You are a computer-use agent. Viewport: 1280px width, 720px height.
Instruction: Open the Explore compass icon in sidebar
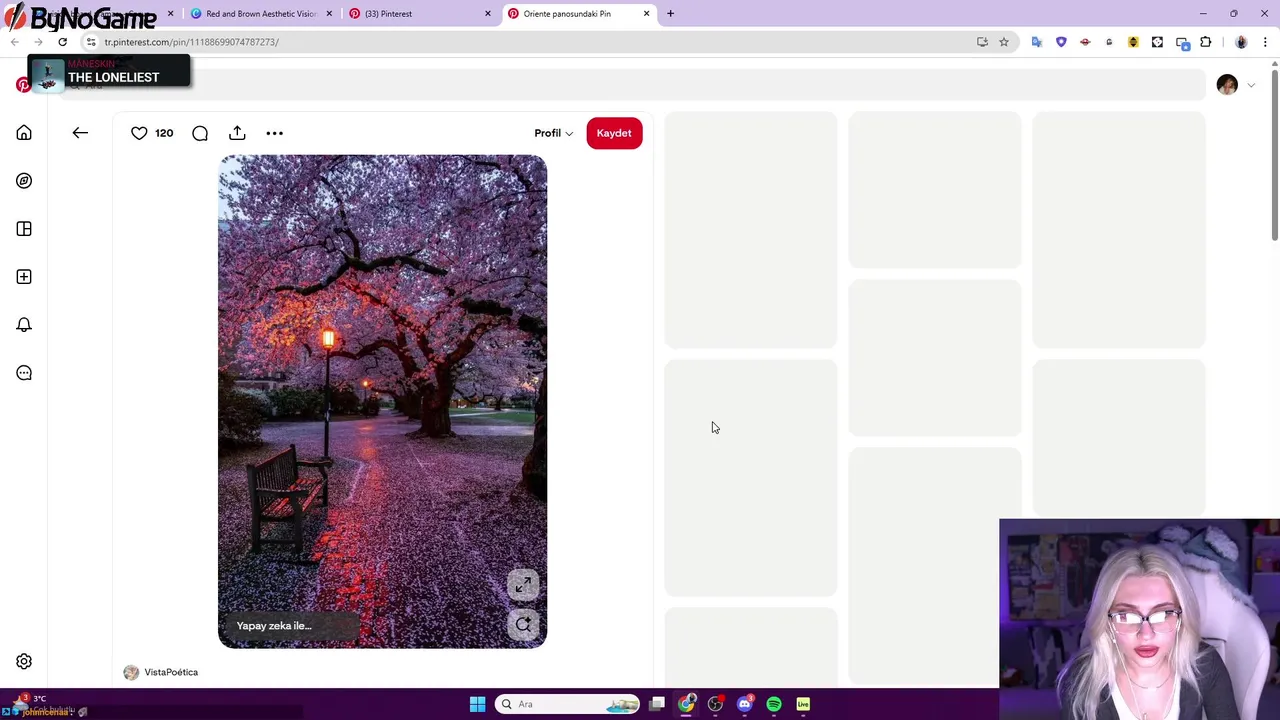click(x=24, y=181)
